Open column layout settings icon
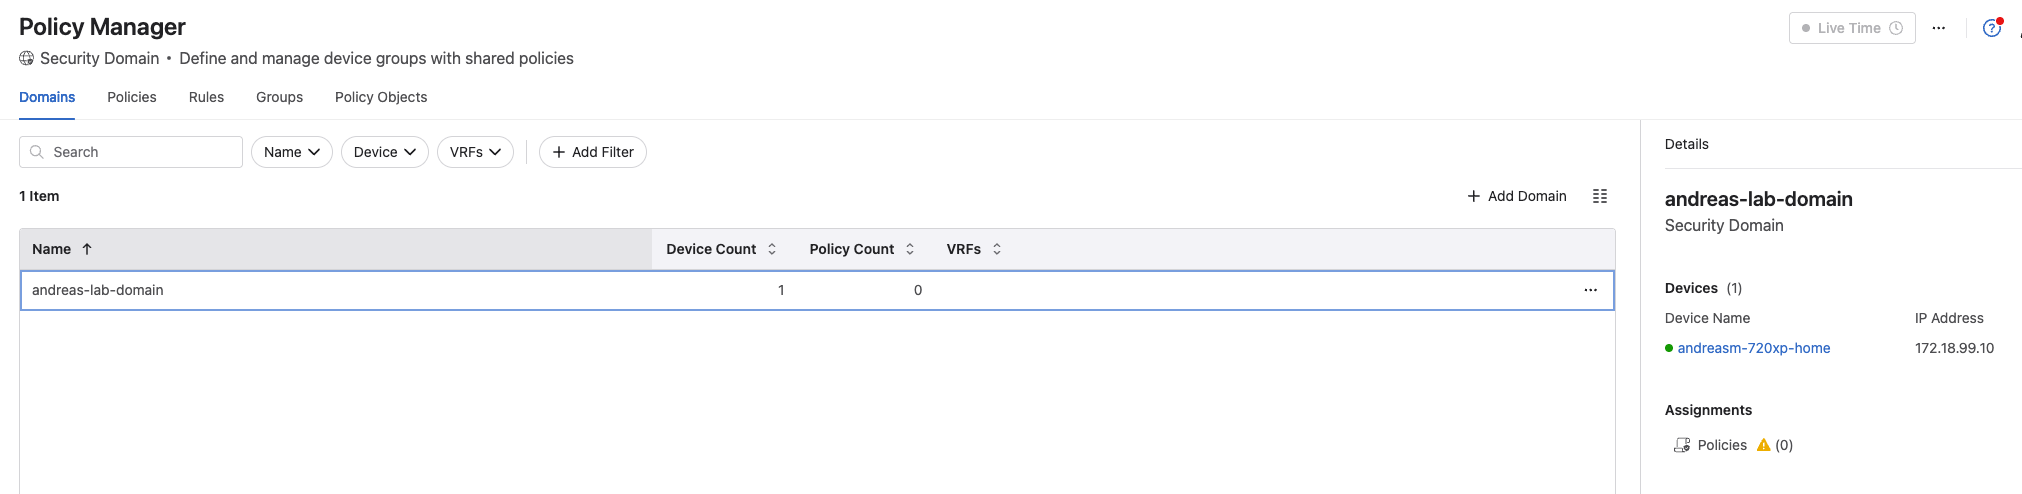2022x494 pixels. (1600, 196)
